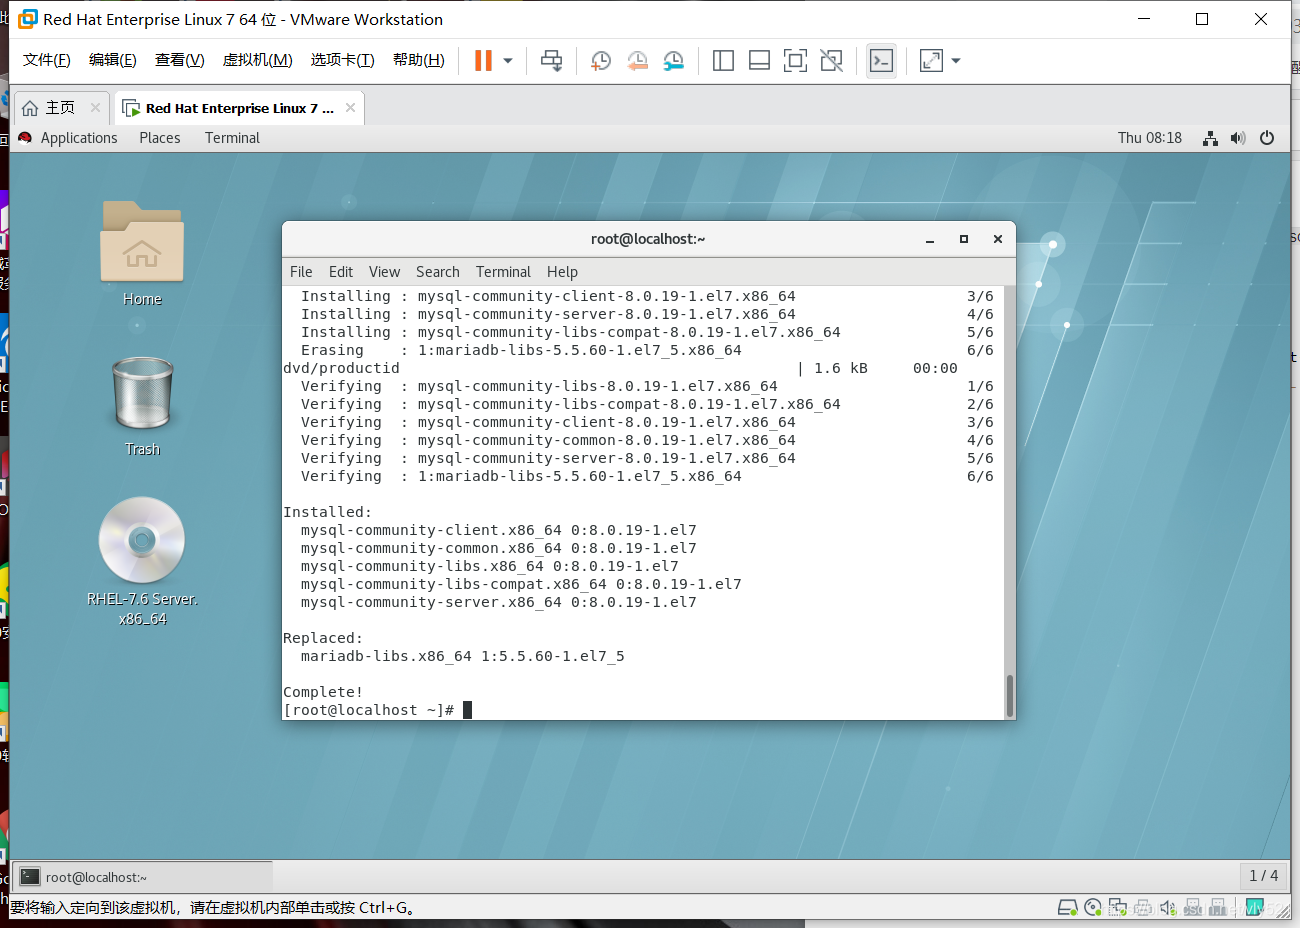
Task: Click 'mariadb-libs.x86_64 1:5.5.60-1.el7_5' line
Action: (x=463, y=656)
